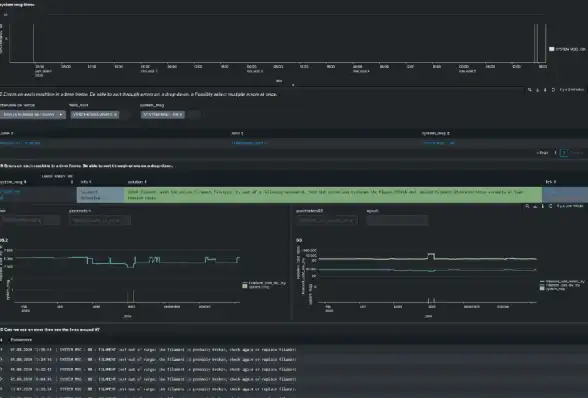588x398 pixels.
Task: Click the blue-gray info cell beside solution
Action: 100,195
